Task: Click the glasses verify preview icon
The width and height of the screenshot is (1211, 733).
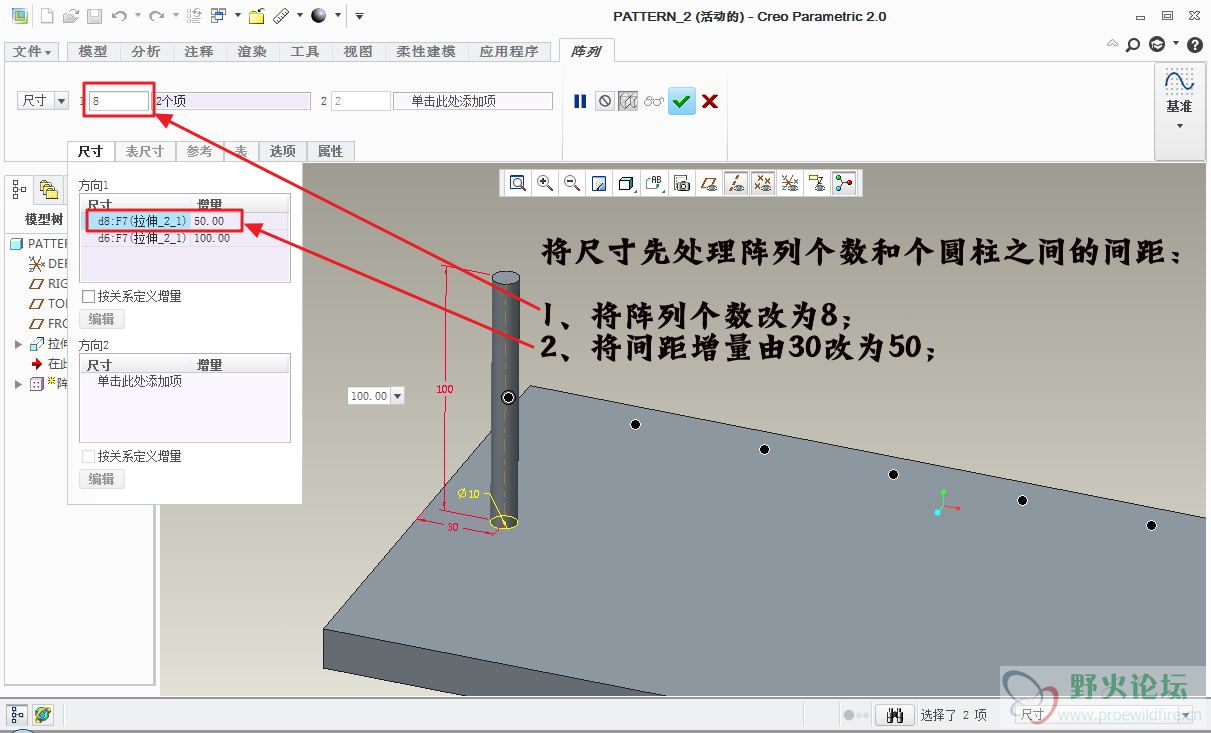Action: point(654,101)
